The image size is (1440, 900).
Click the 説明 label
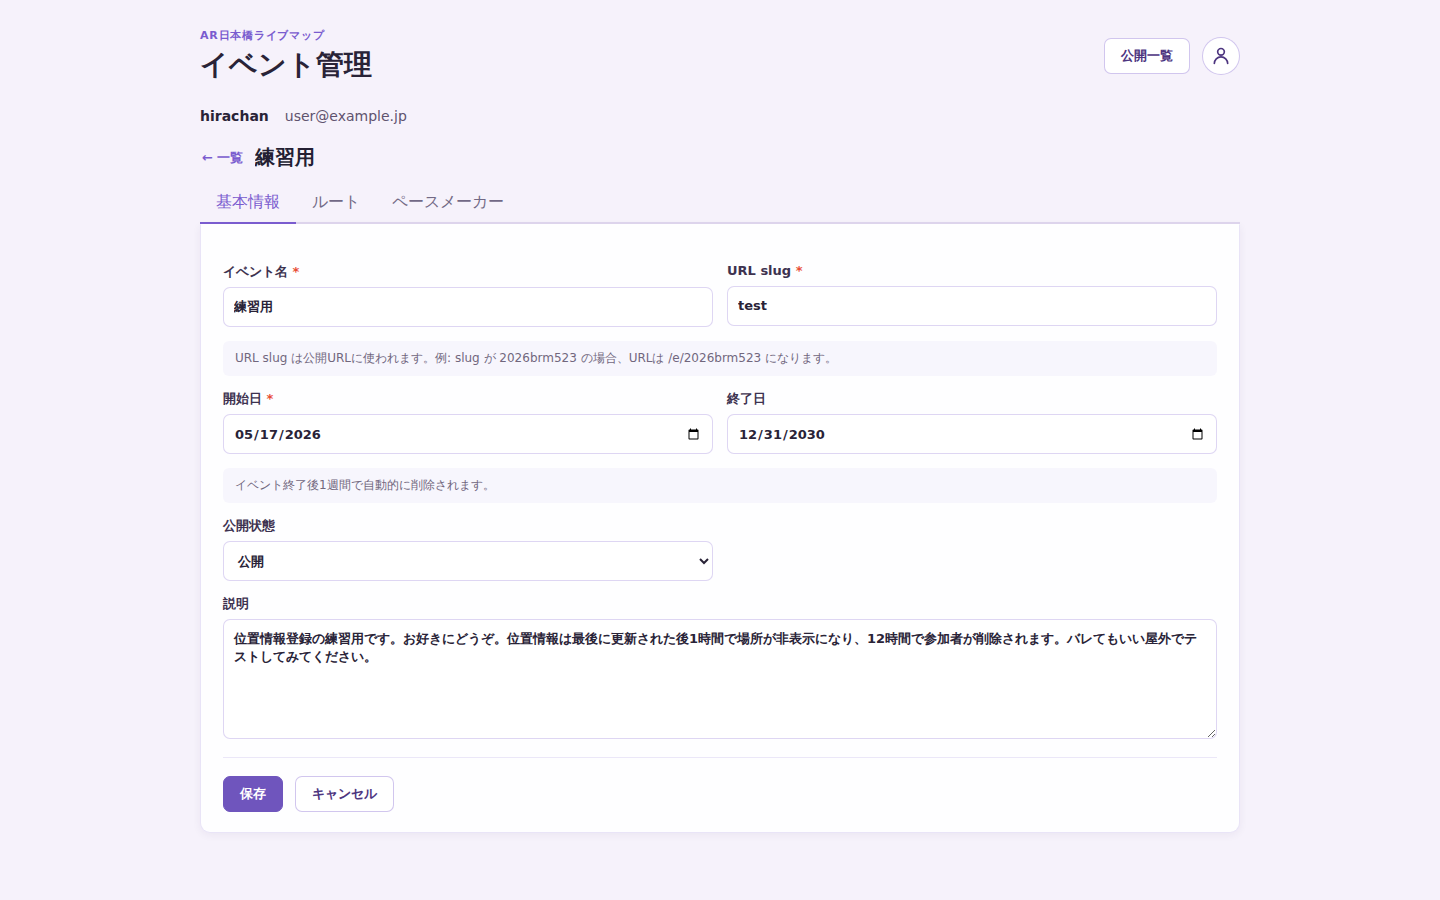[236, 604]
